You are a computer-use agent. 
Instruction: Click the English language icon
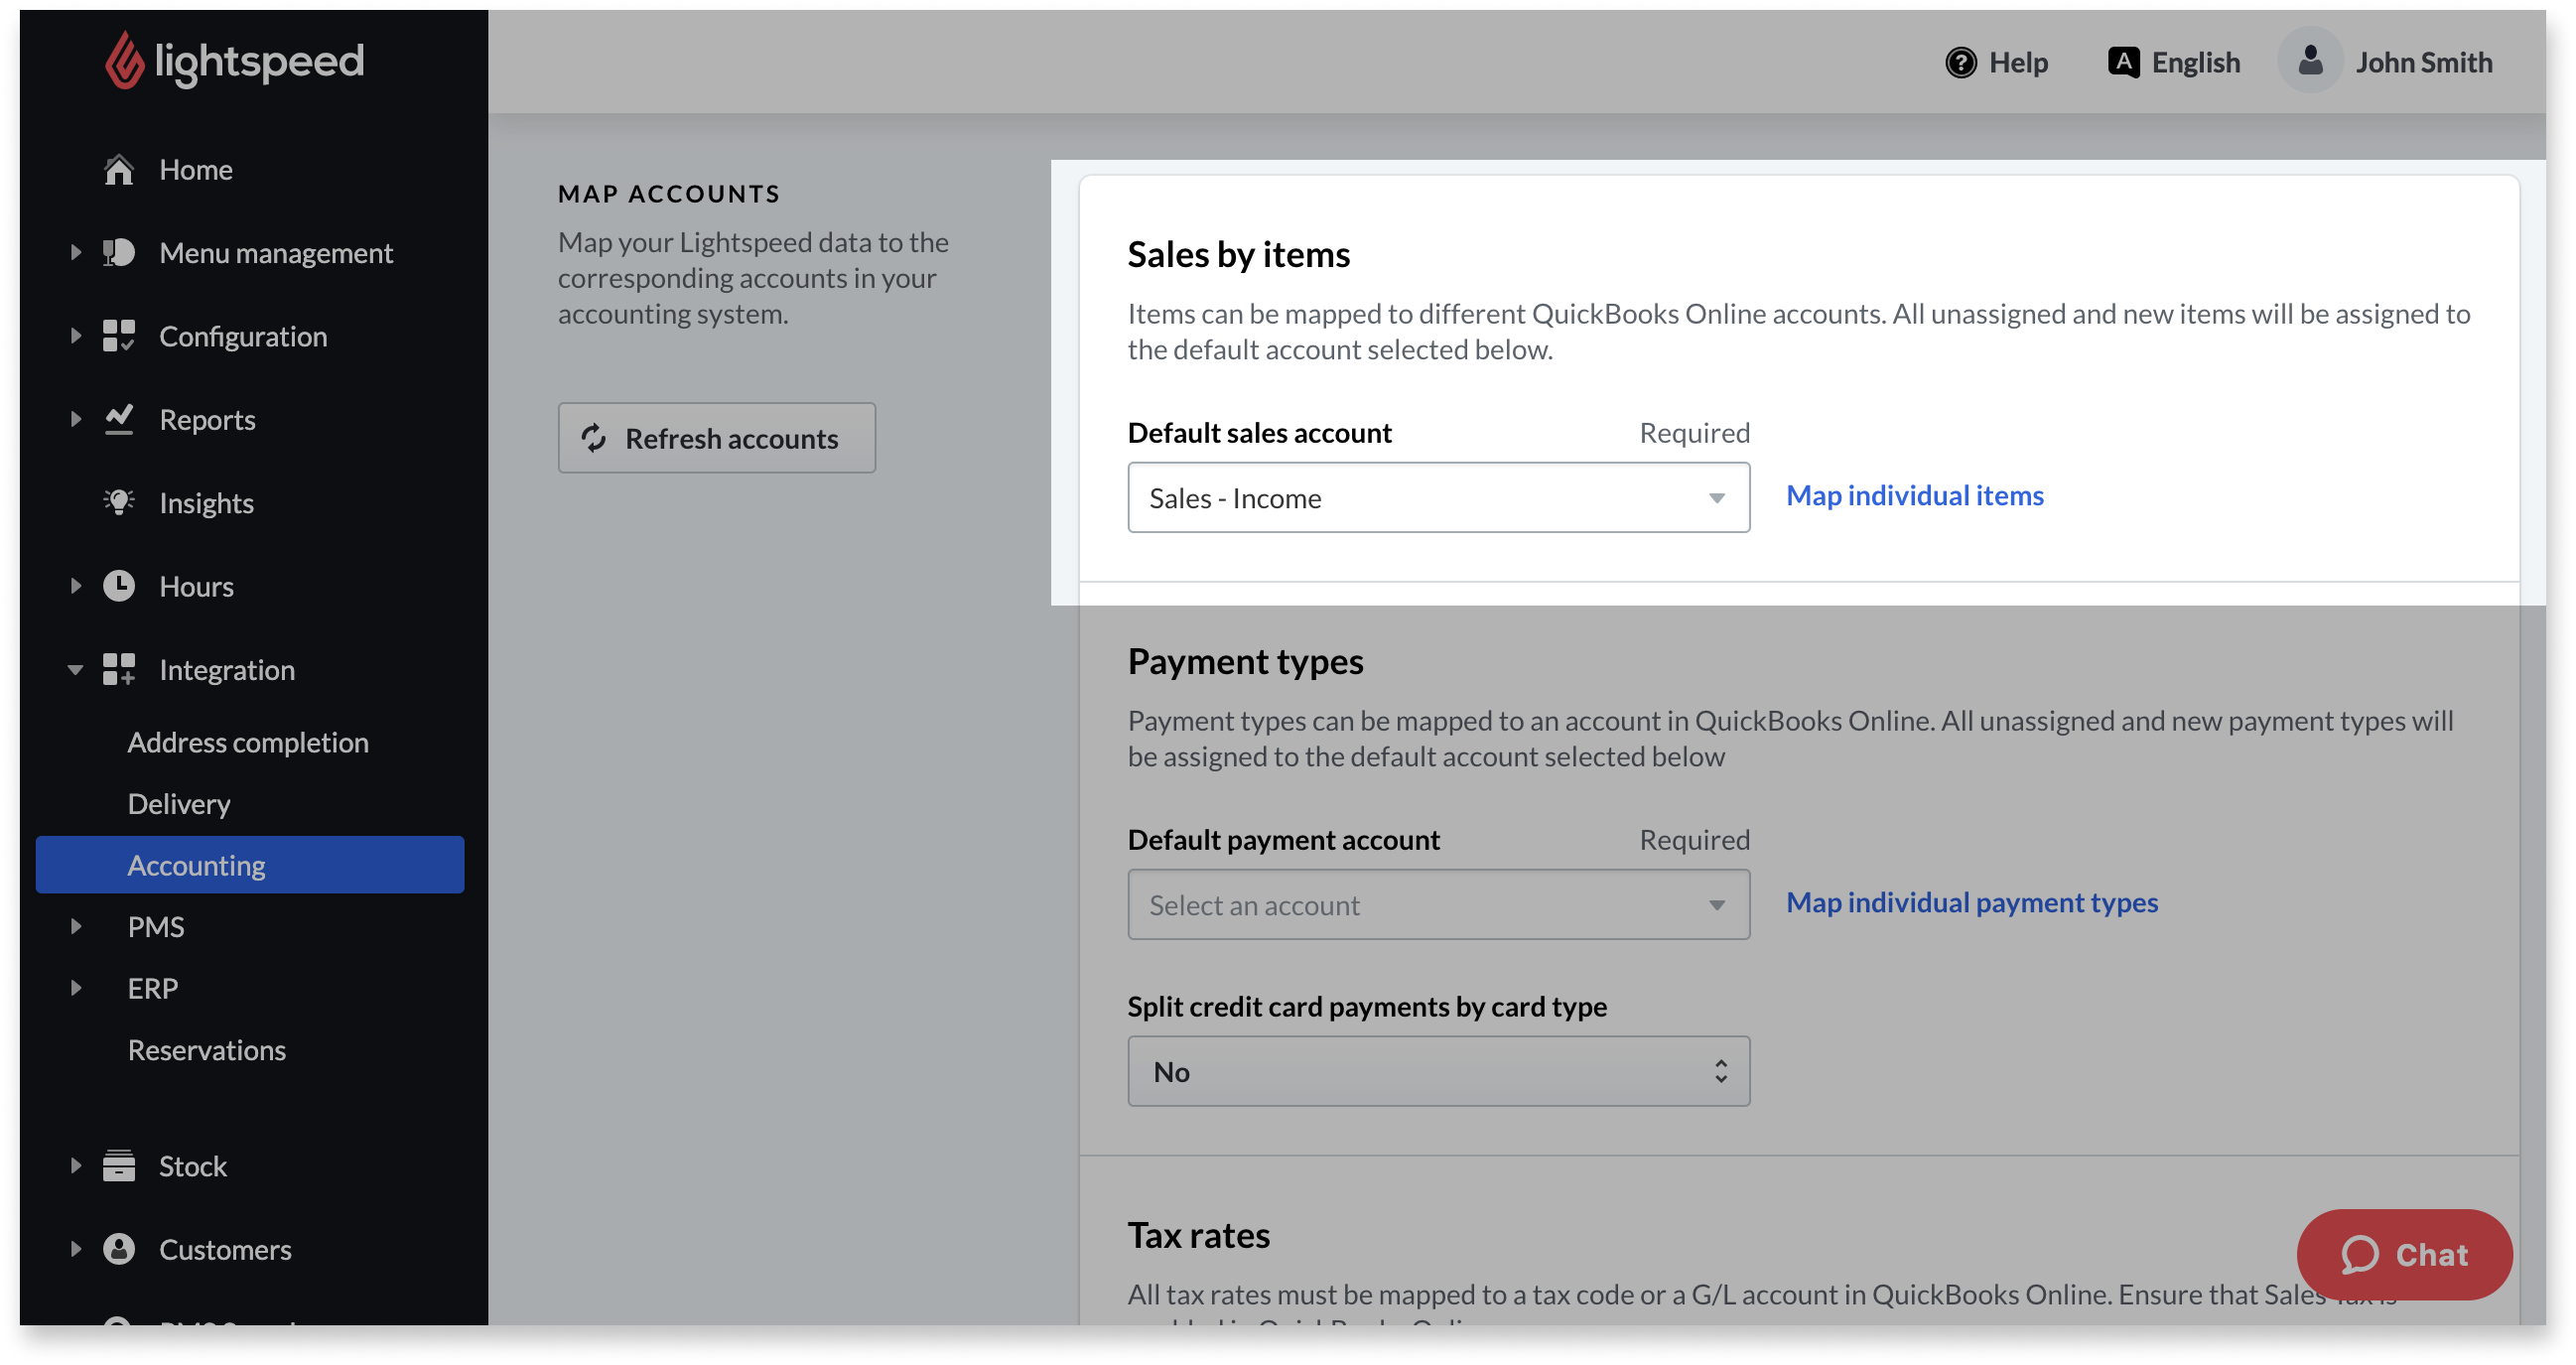coord(2123,63)
